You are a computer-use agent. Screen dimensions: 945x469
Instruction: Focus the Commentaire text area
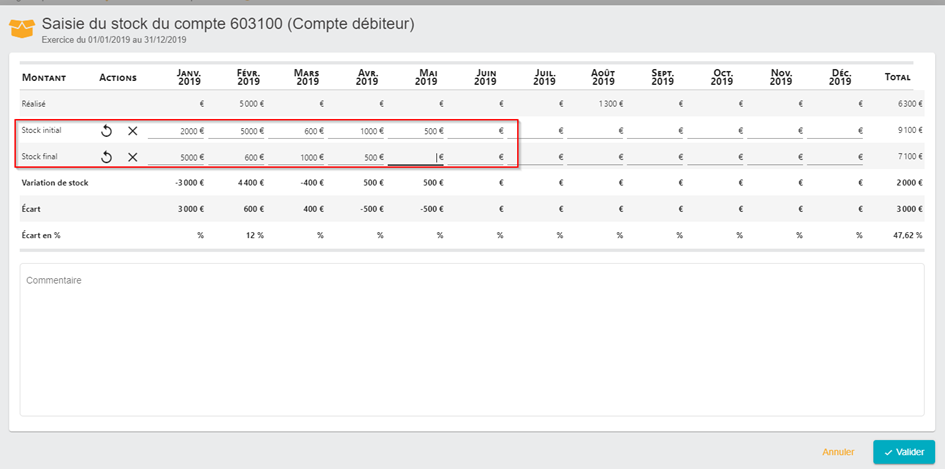[472, 339]
